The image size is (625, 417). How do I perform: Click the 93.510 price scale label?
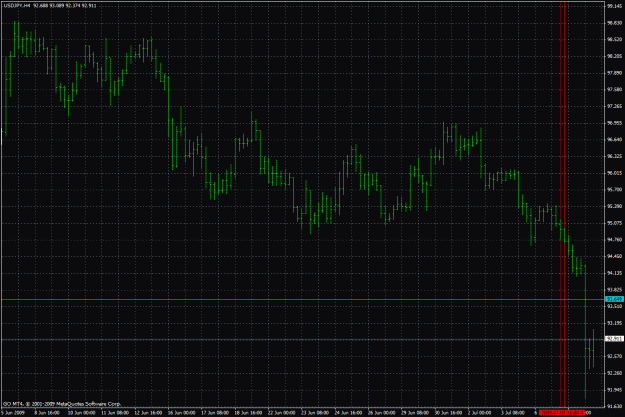pos(614,306)
